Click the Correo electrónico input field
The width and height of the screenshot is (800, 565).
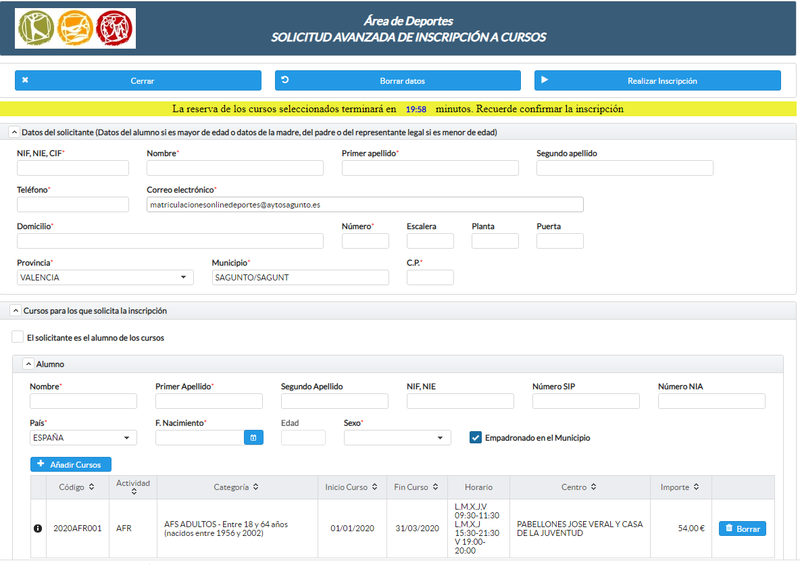tap(365, 205)
